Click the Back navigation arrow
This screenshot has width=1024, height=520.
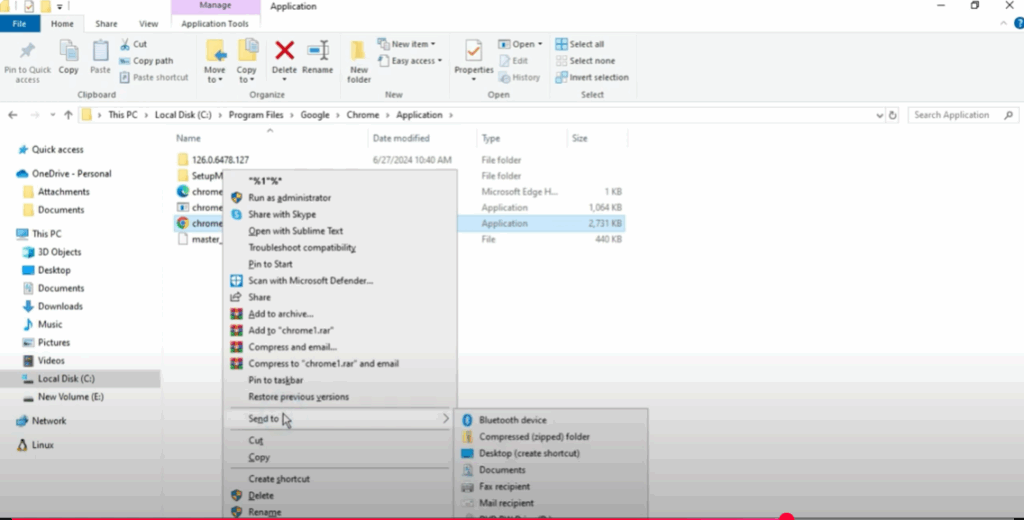(x=13, y=115)
